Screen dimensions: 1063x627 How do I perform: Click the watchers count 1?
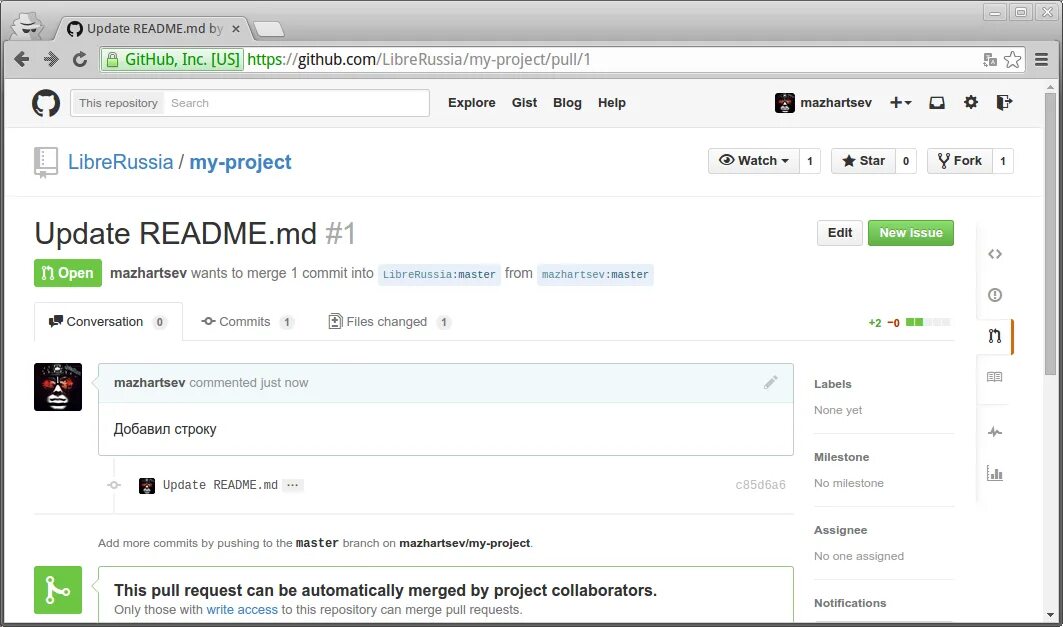click(809, 161)
